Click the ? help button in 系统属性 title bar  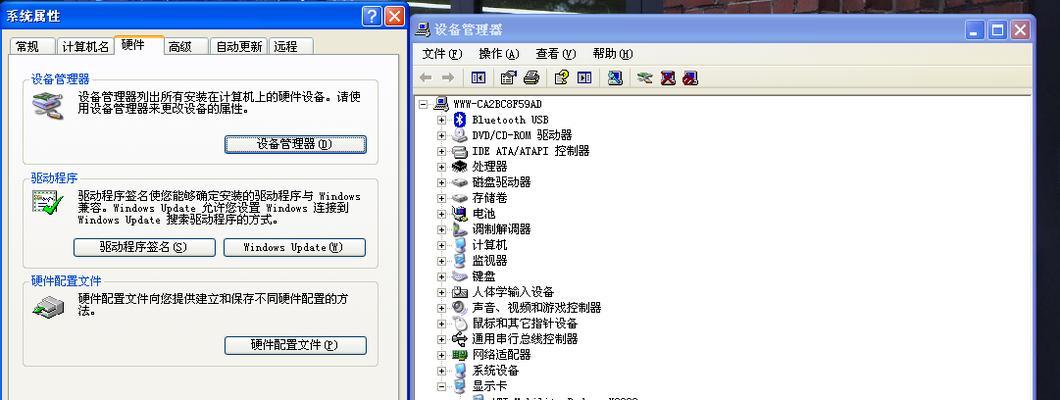click(x=371, y=16)
